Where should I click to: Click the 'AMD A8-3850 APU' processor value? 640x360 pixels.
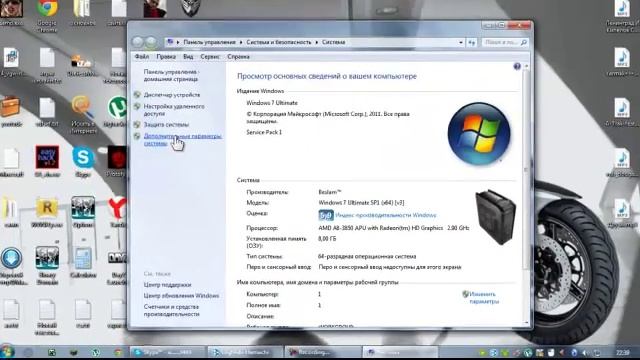pyautogui.click(x=393, y=228)
